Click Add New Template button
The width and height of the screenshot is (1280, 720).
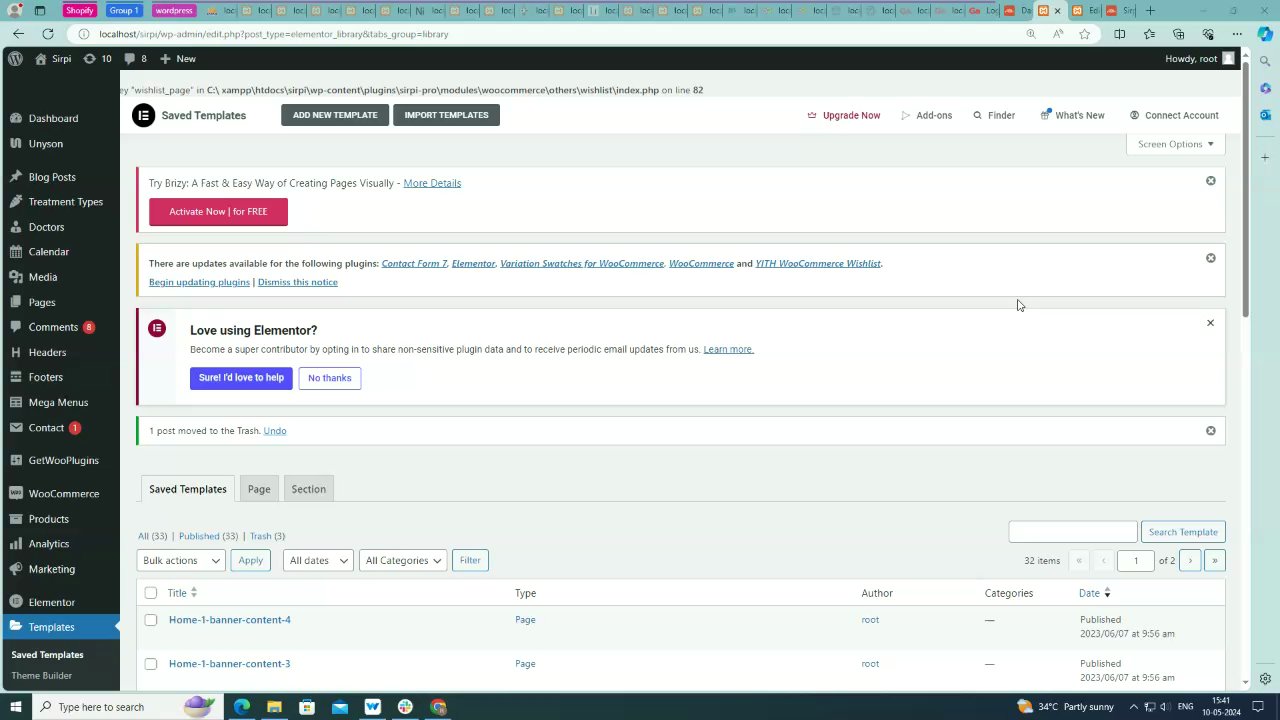coord(335,115)
